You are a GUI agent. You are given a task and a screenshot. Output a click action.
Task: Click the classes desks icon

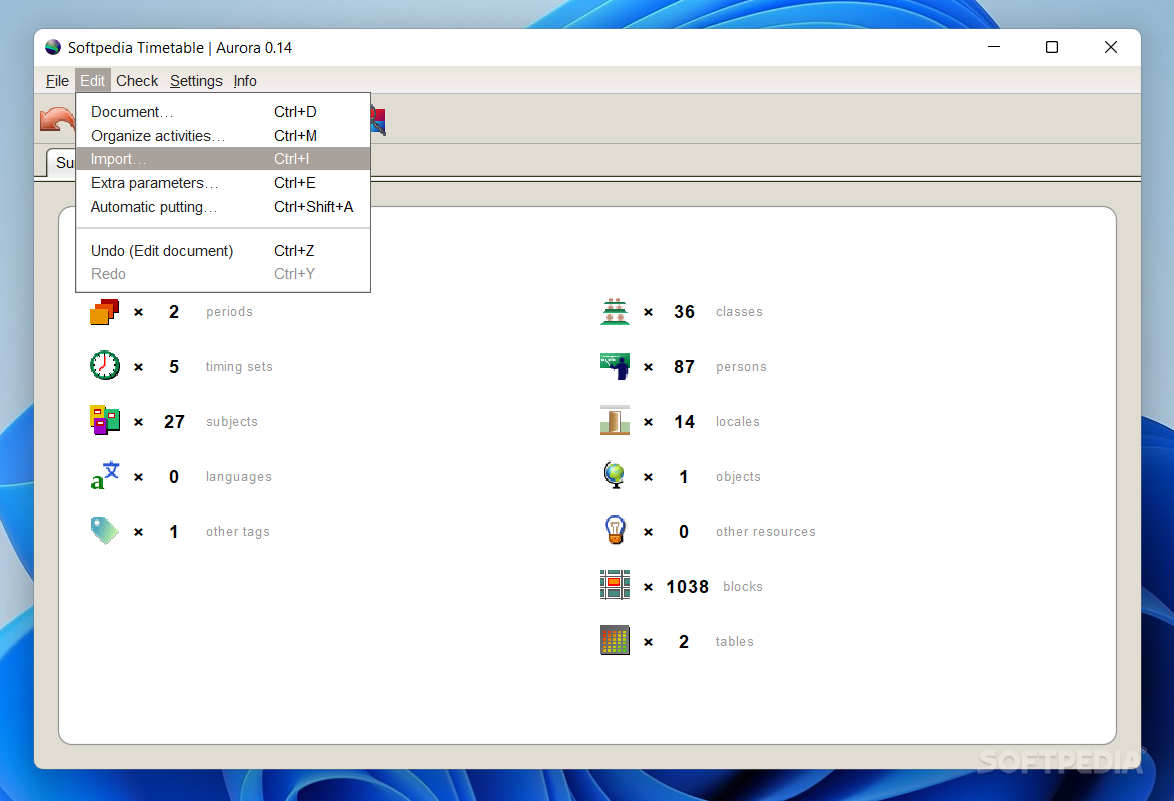pos(615,311)
